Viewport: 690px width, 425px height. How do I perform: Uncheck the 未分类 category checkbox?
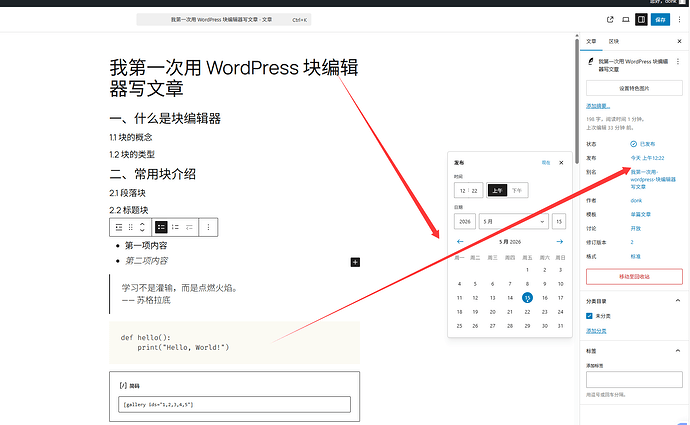(x=589, y=316)
